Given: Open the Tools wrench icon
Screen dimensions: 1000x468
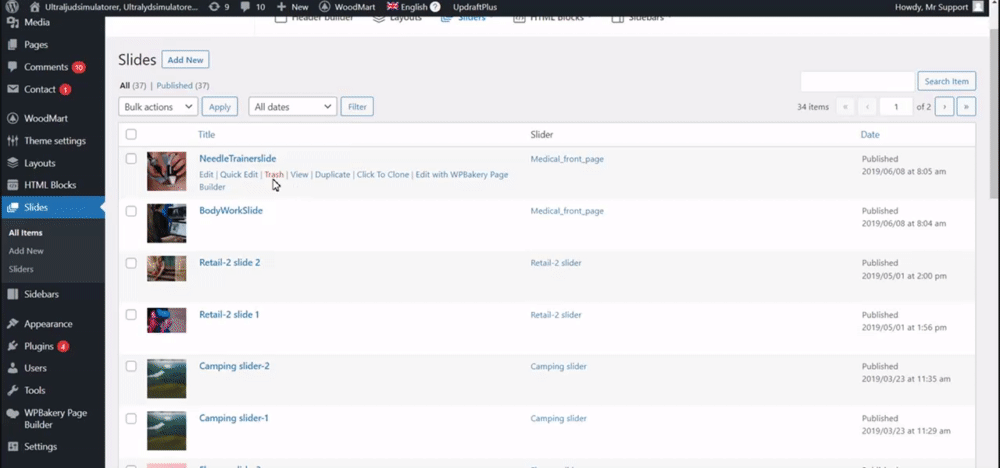Looking at the screenshot, I should point(13,390).
